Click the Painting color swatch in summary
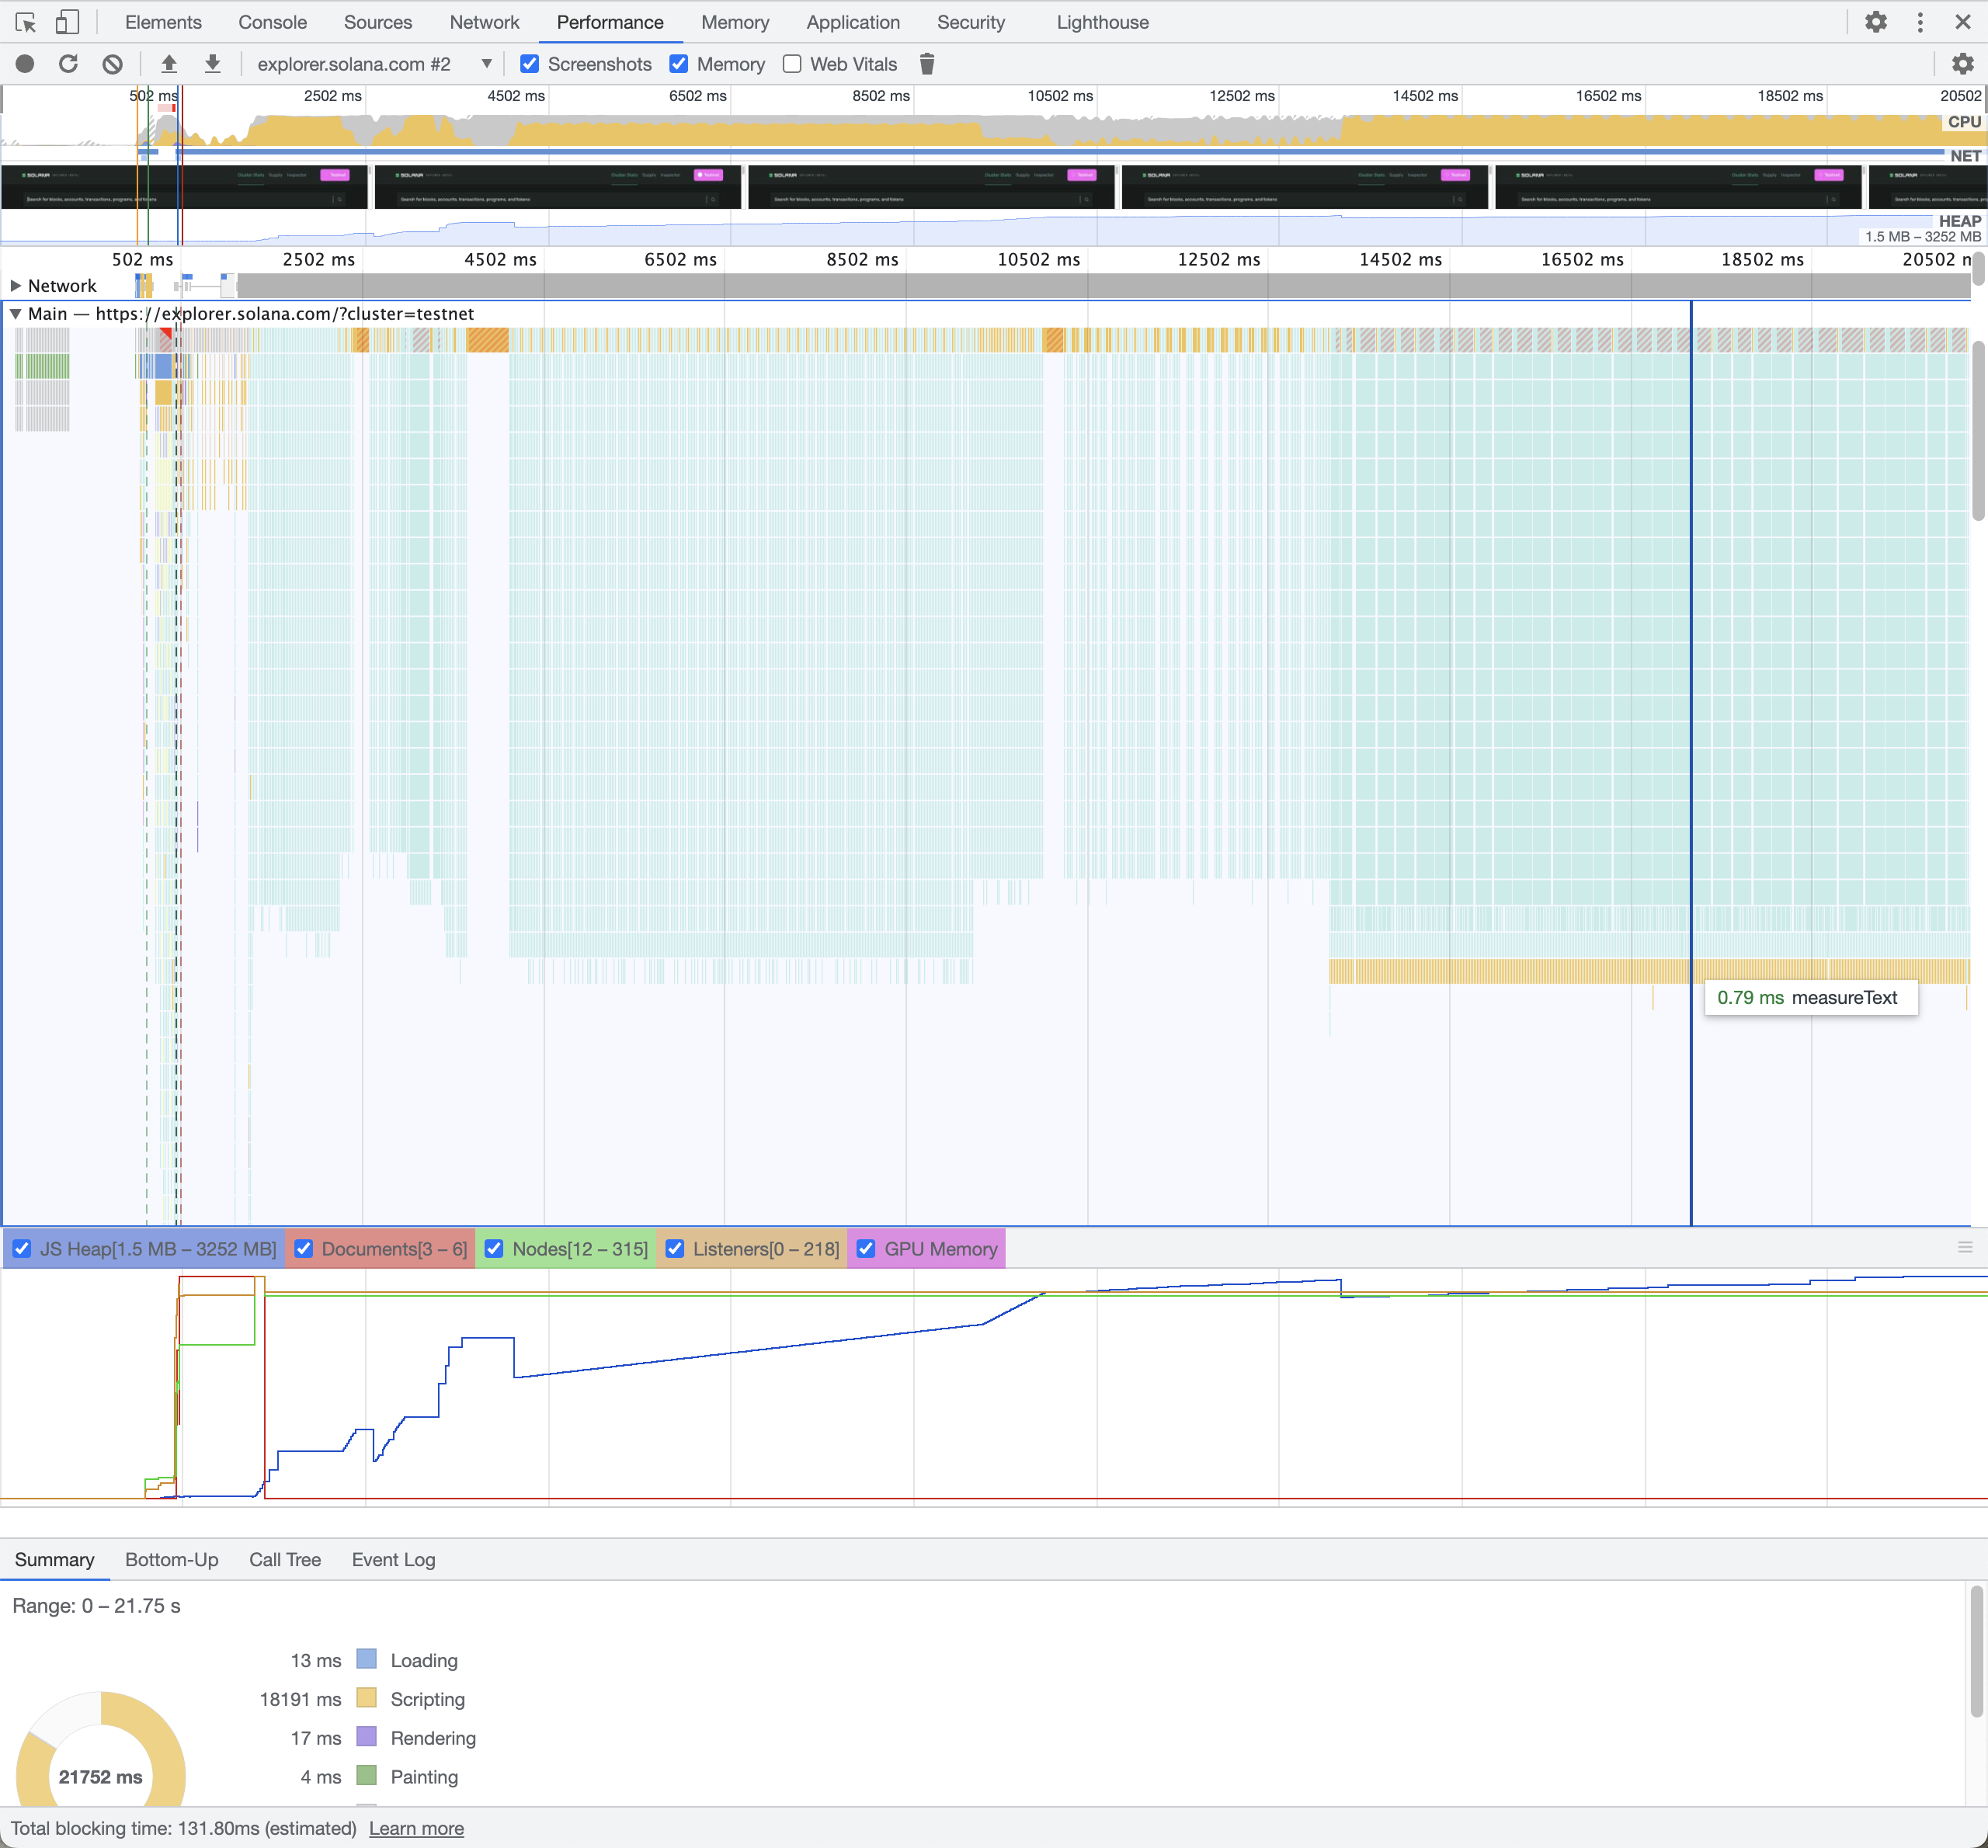Screen dimensions: 1988x1848 click(x=367, y=1776)
